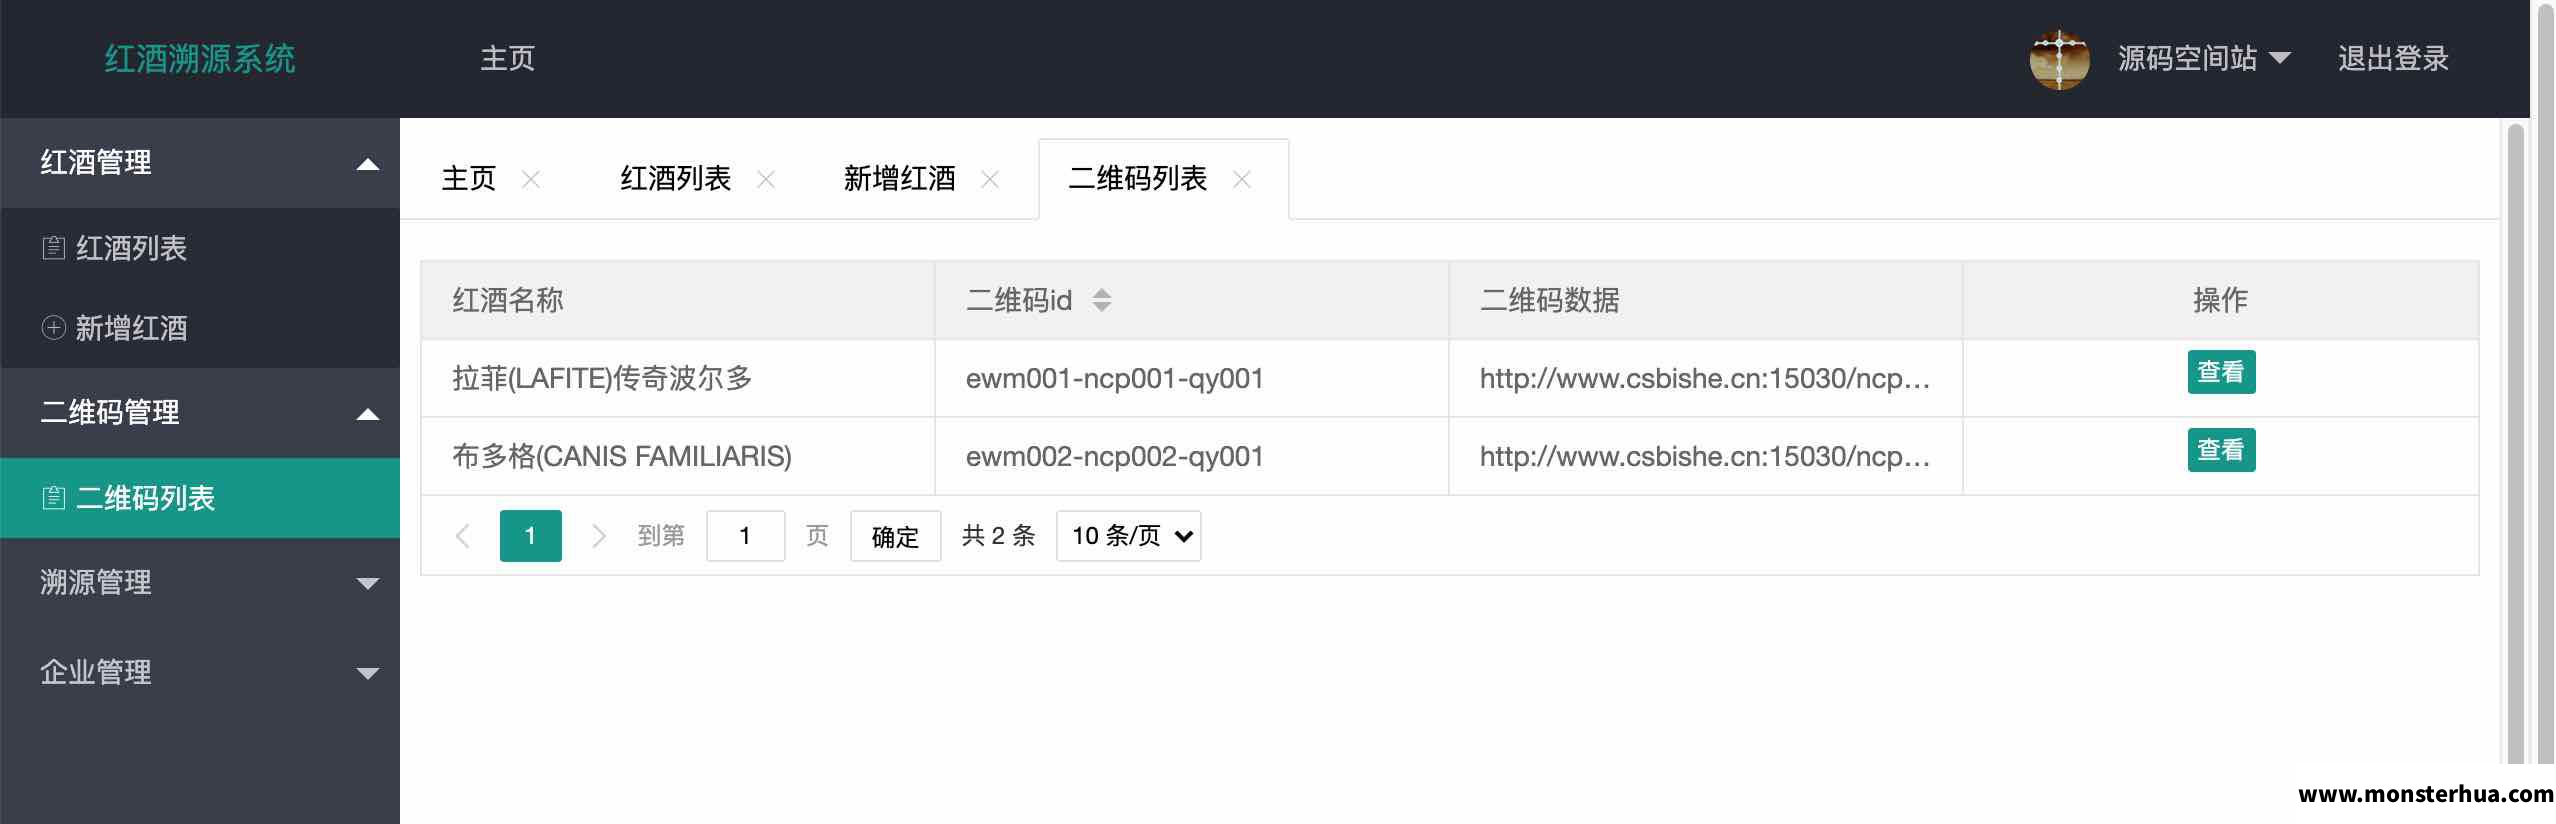Click the 共 2 条 total count text
2556x824 pixels.
998,536
